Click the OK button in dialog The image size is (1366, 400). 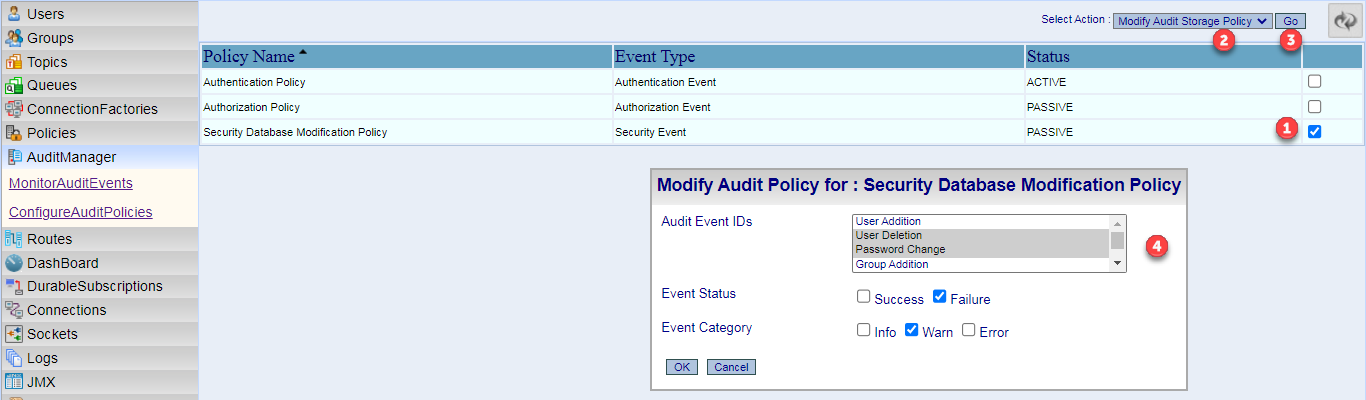682,367
